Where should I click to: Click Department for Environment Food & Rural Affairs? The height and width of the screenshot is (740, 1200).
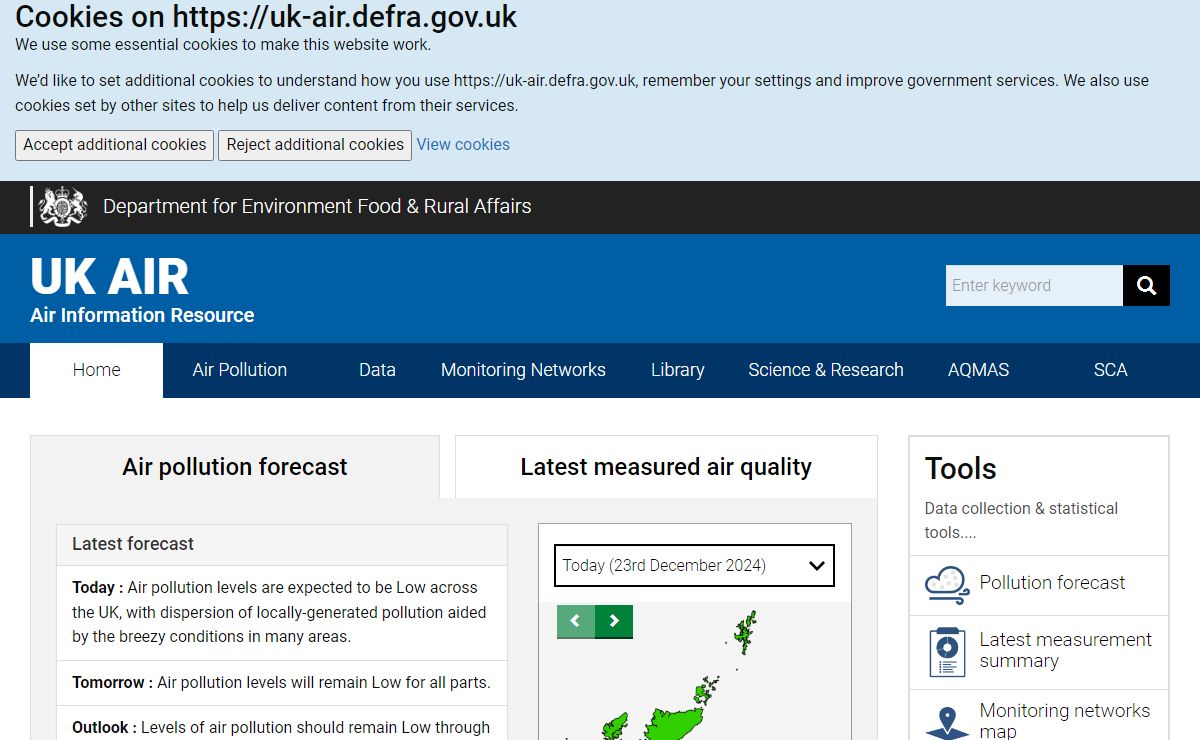pos(317,207)
